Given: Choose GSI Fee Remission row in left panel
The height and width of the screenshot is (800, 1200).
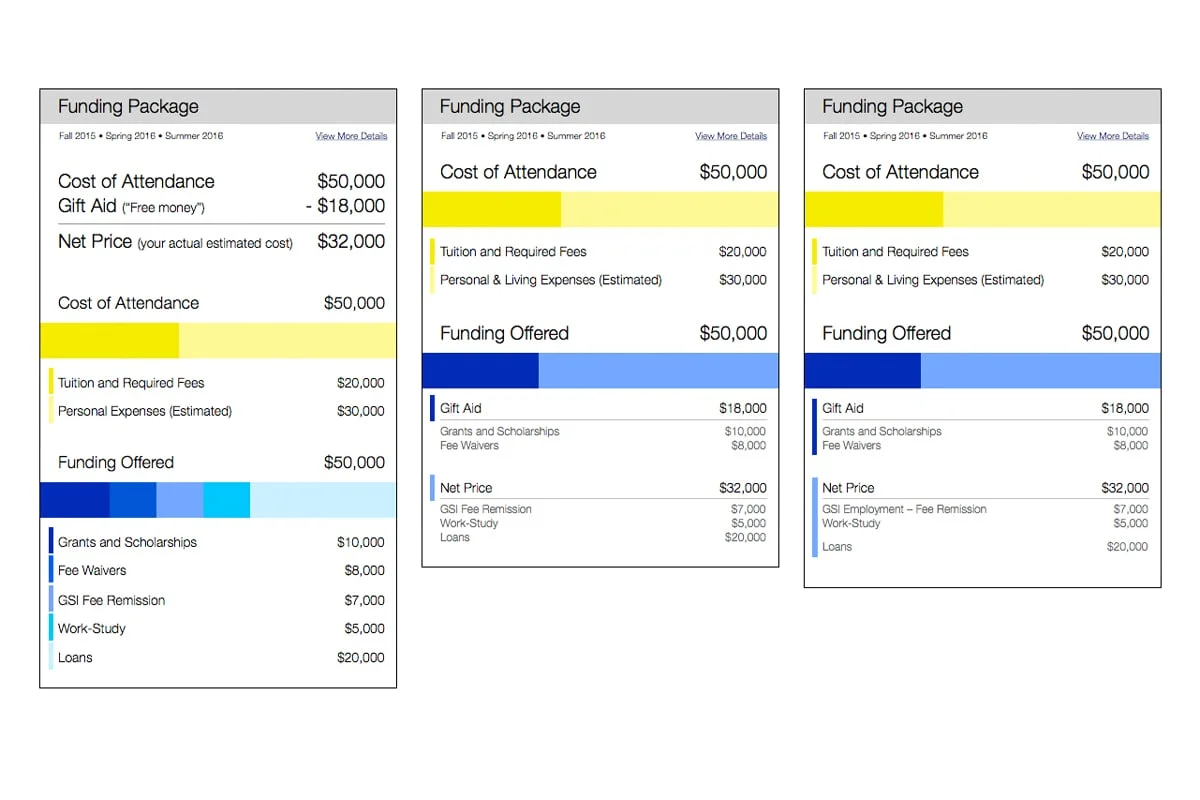Looking at the screenshot, I should 217,600.
